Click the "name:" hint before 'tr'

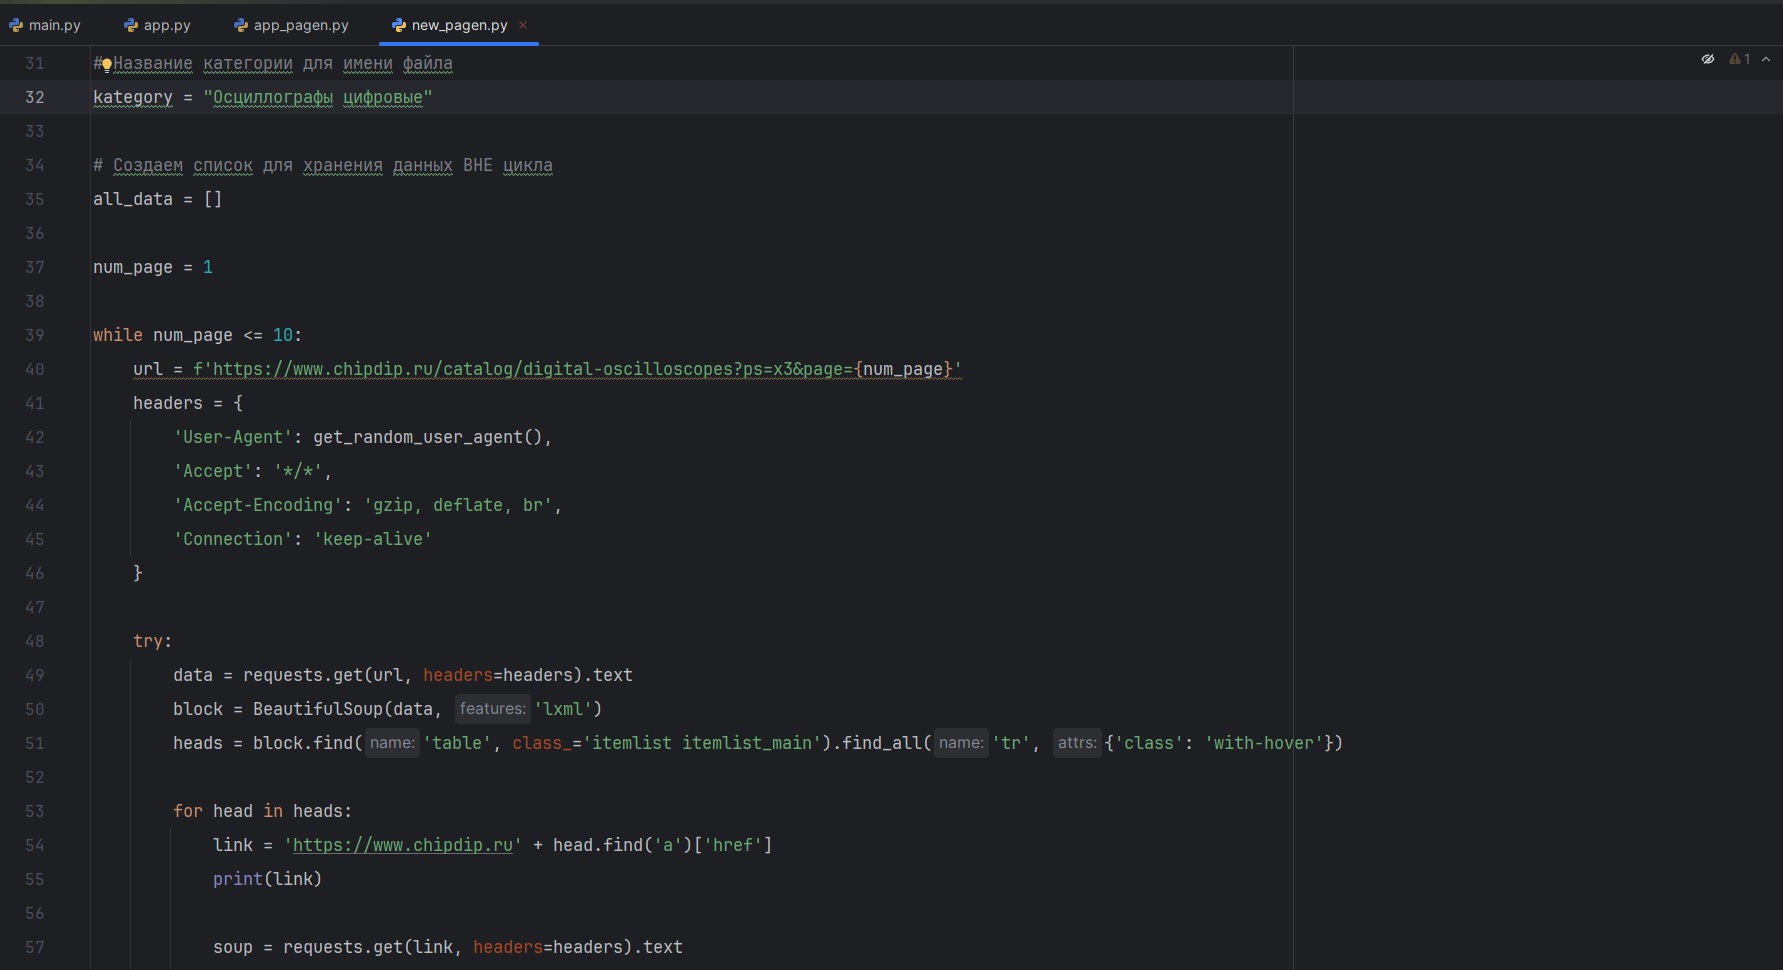pyautogui.click(x=961, y=743)
